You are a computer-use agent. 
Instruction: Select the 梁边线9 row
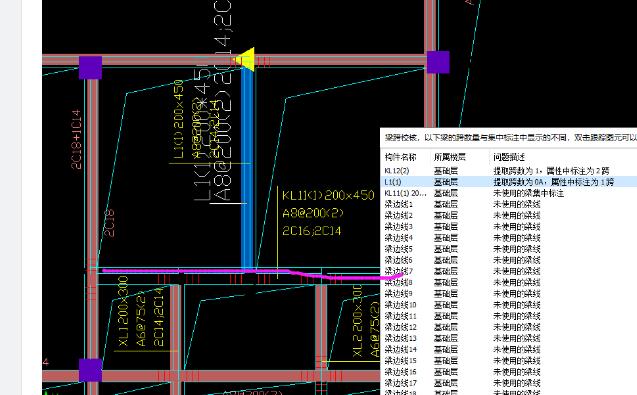tap(509, 293)
